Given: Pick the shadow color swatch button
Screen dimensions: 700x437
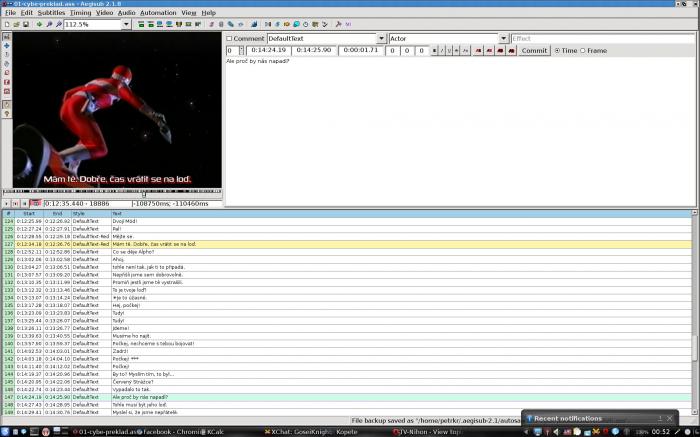Looking at the screenshot, I should click(512, 50).
